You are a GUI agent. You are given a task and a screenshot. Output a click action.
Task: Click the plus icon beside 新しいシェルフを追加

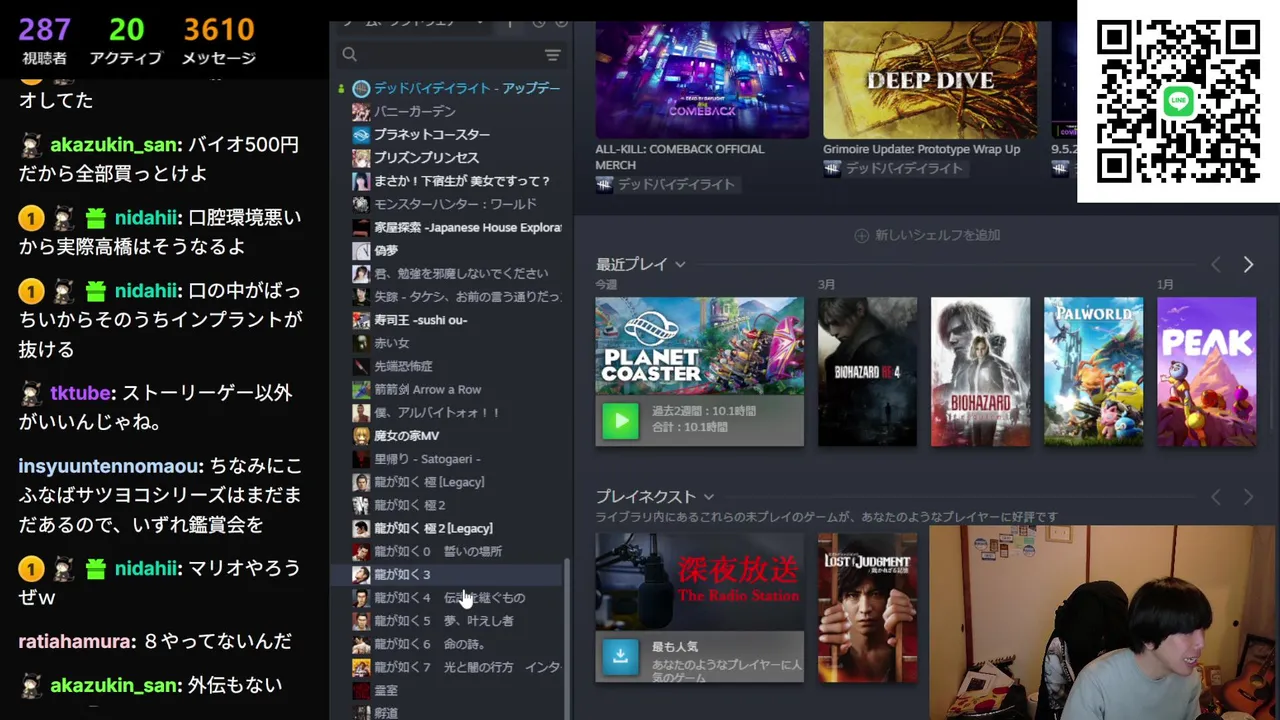tap(861, 235)
